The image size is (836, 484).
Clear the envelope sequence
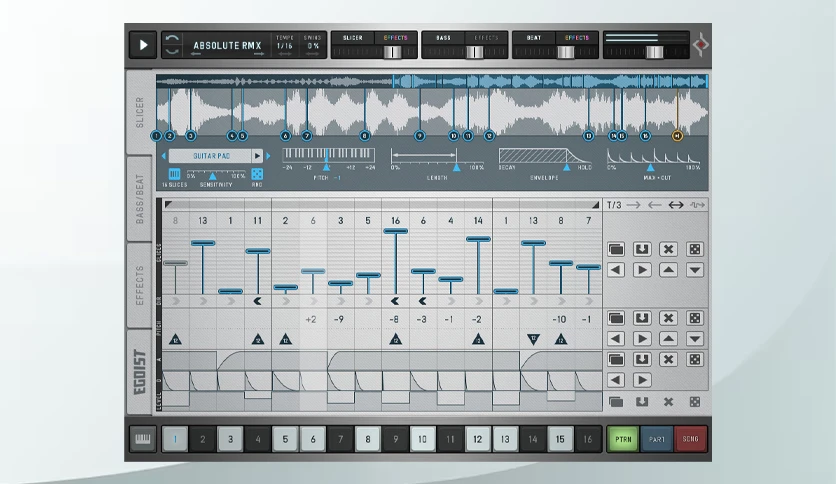(x=668, y=359)
